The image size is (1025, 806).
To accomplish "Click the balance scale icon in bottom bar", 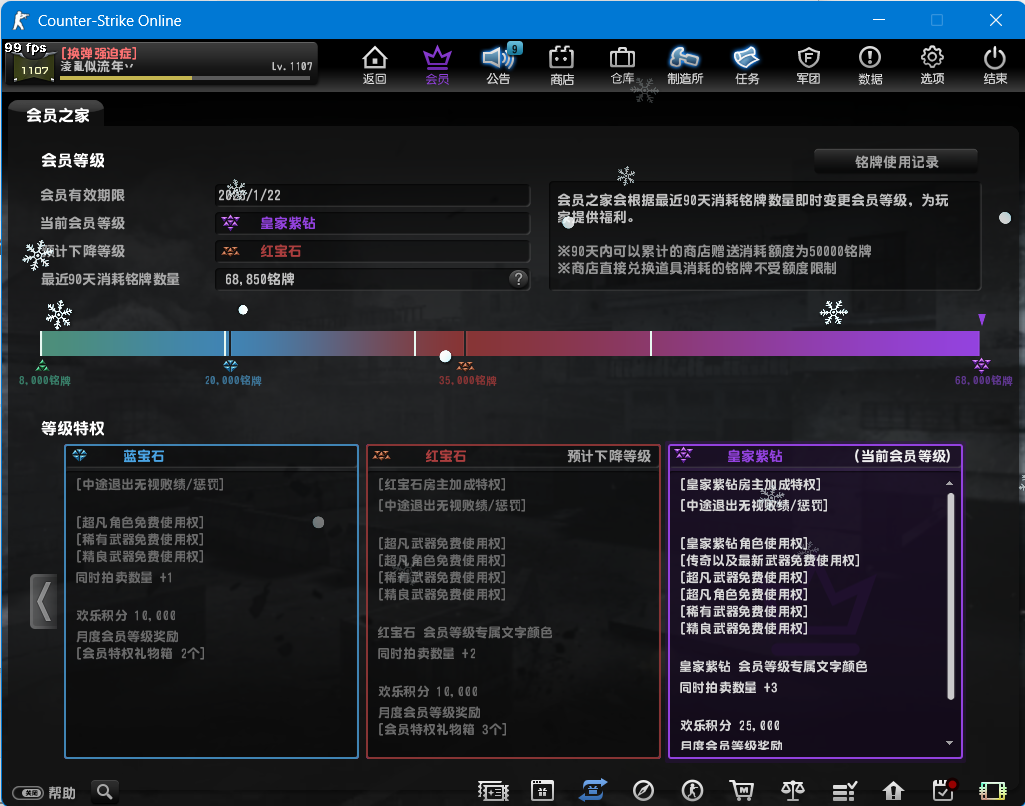I will pyautogui.click(x=793, y=790).
